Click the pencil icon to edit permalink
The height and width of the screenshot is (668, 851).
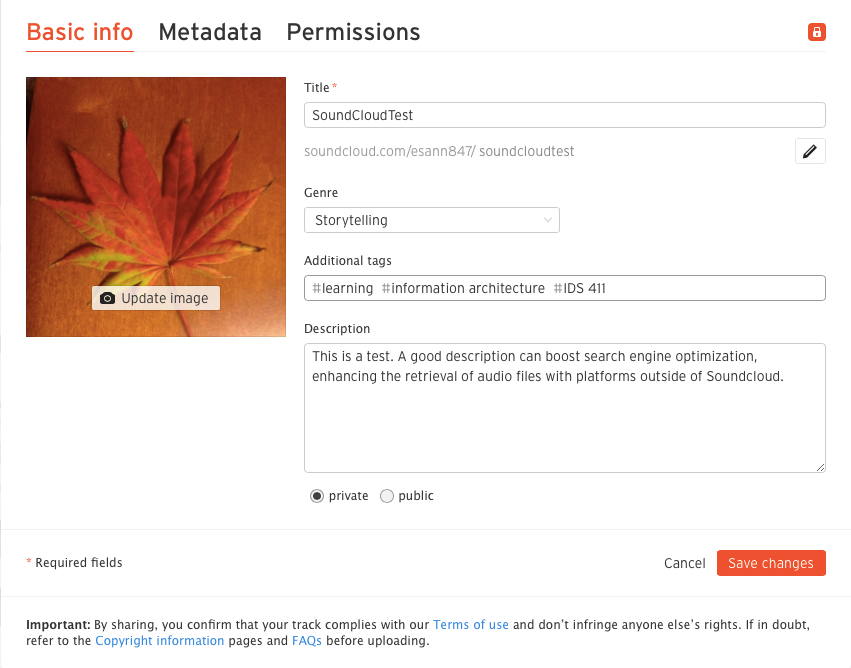click(x=810, y=151)
